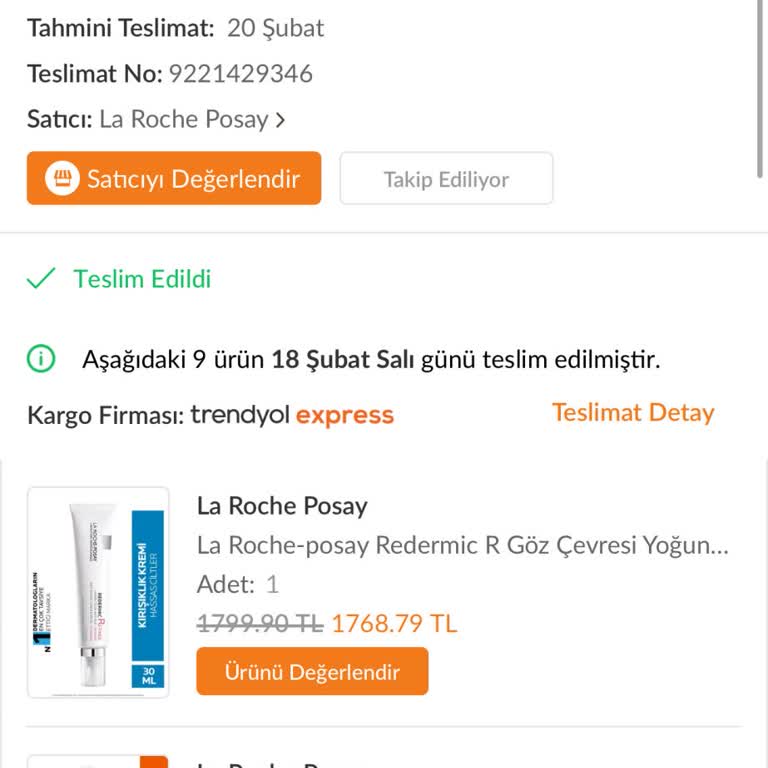Viewport: 768px width, 768px height.
Task: Click the green Teslim Edildi checkmark
Action: pyautogui.click(x=41, y=279)
